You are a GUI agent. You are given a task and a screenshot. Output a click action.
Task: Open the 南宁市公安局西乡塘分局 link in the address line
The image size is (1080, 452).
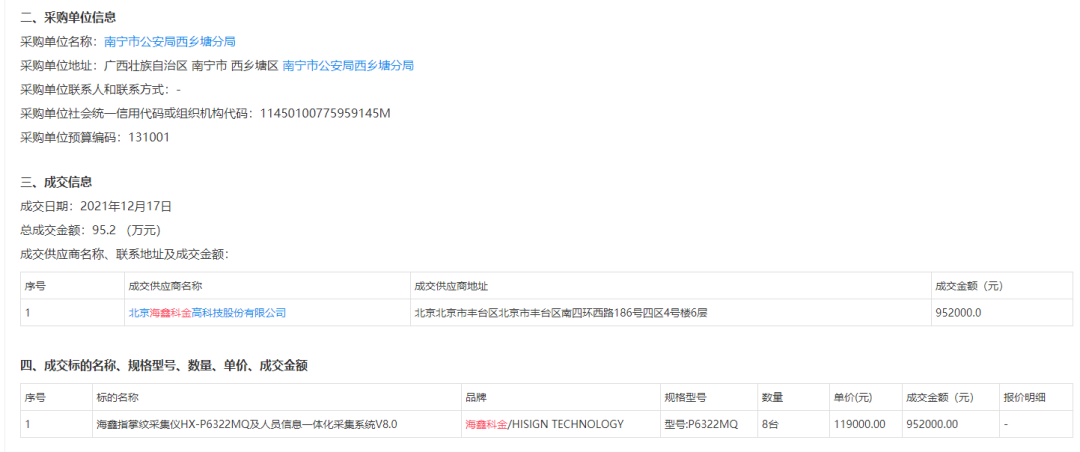(348, 65)
